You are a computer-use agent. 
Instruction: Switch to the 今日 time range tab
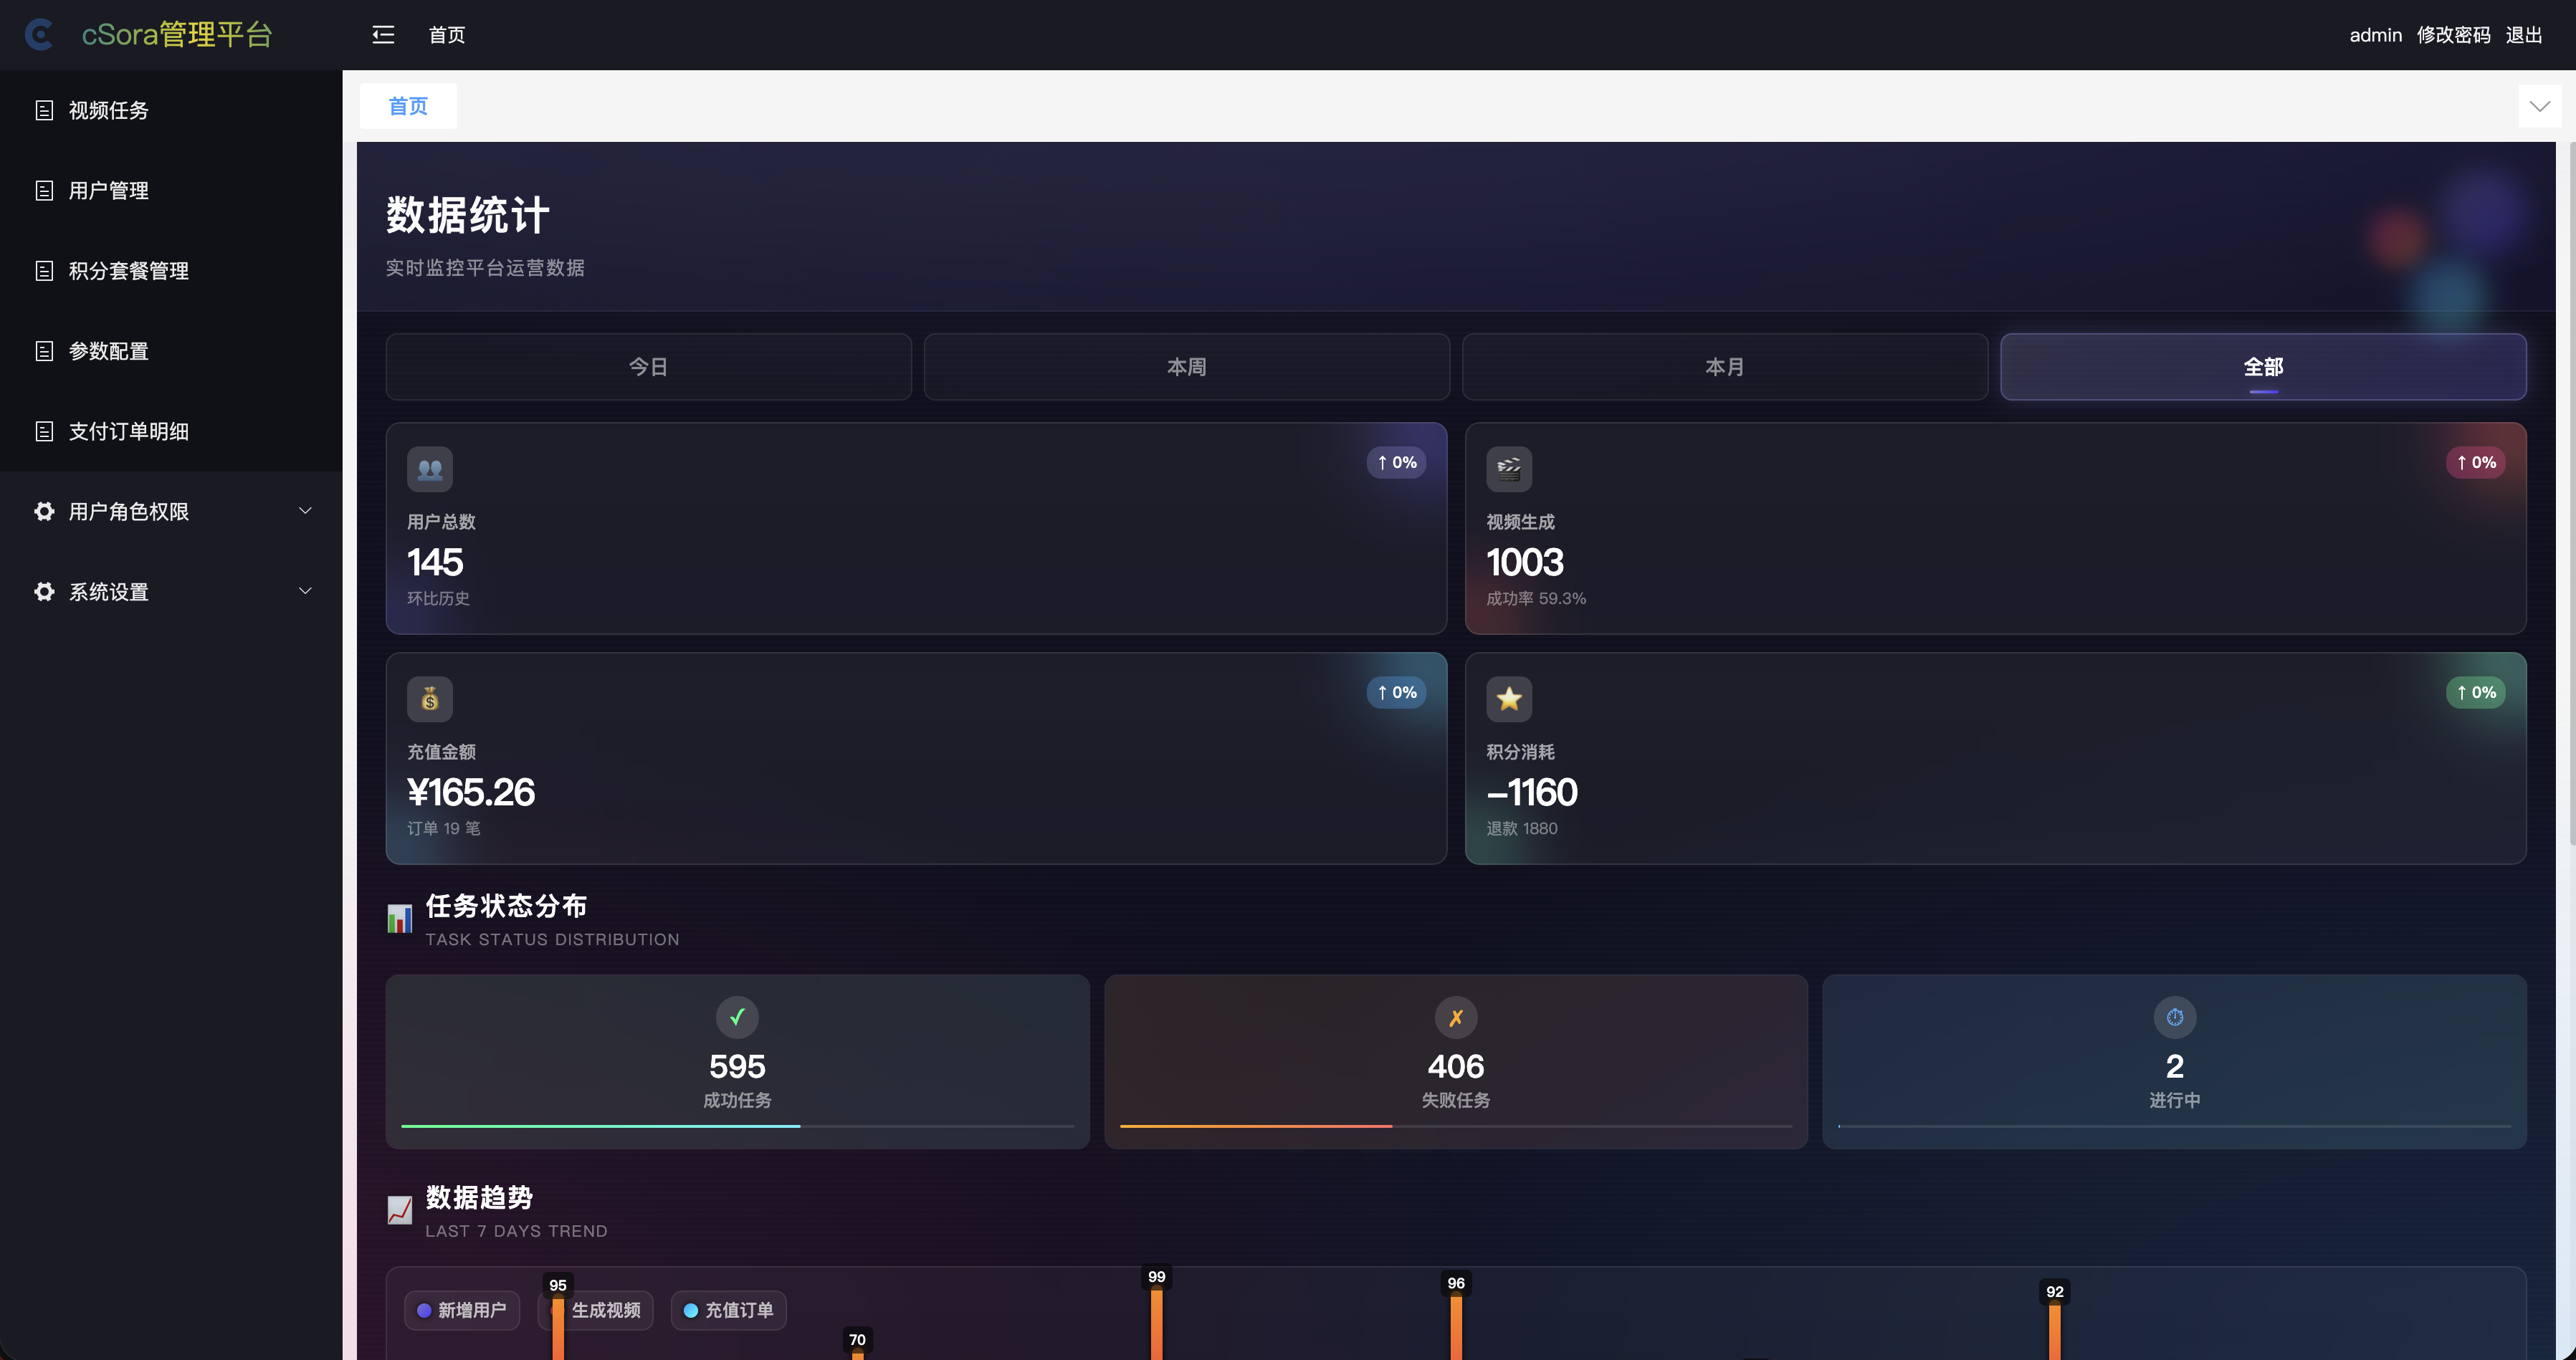click(648, 367)
